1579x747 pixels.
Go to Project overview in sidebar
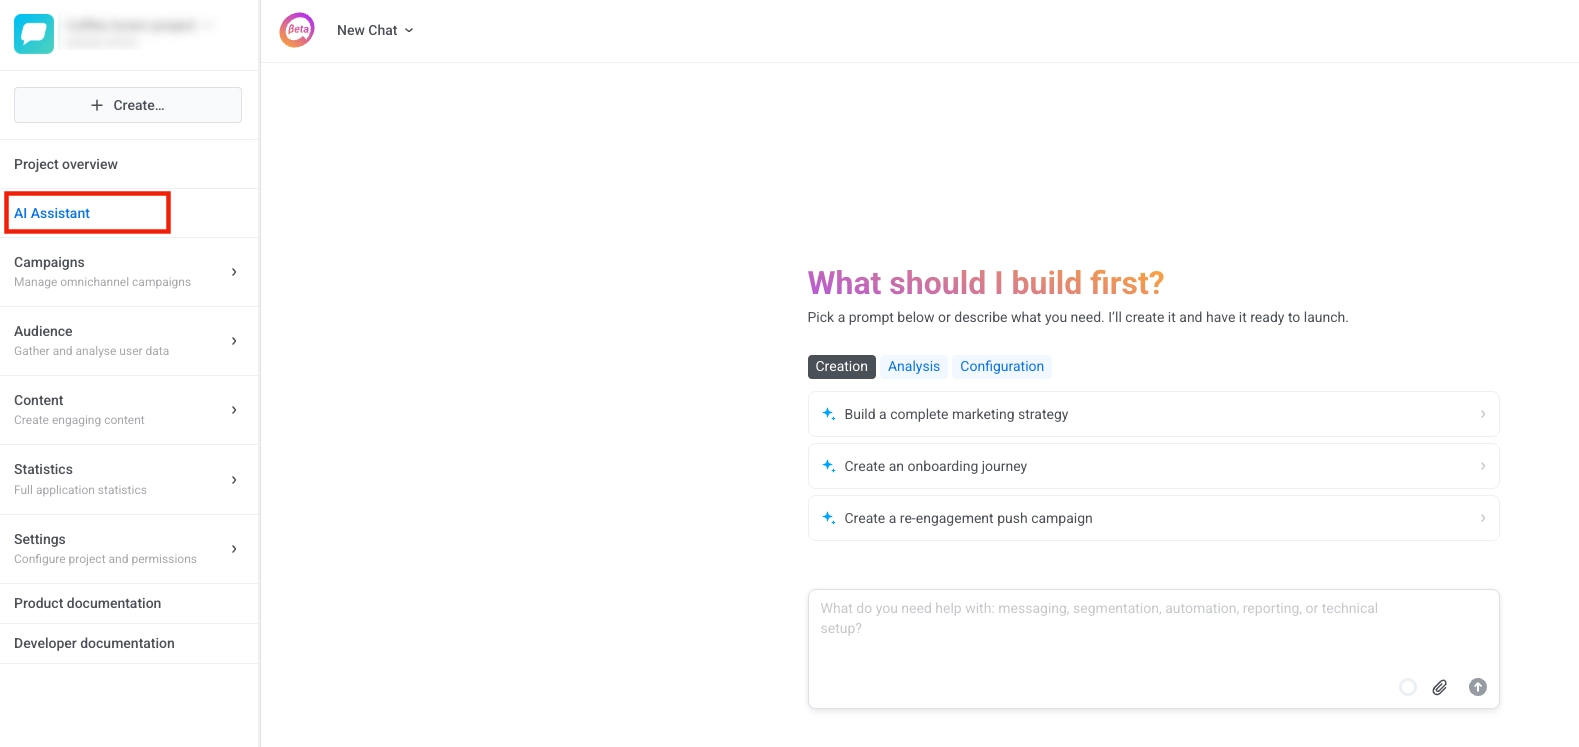click(x=65, y=163)
